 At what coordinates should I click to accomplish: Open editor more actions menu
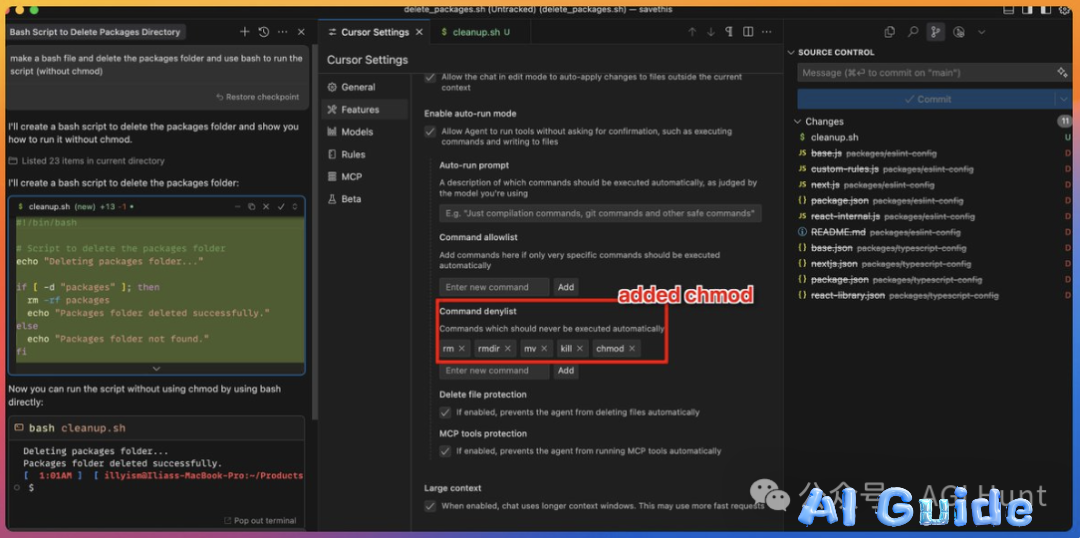pyautogui.click(x=767, y=32)
